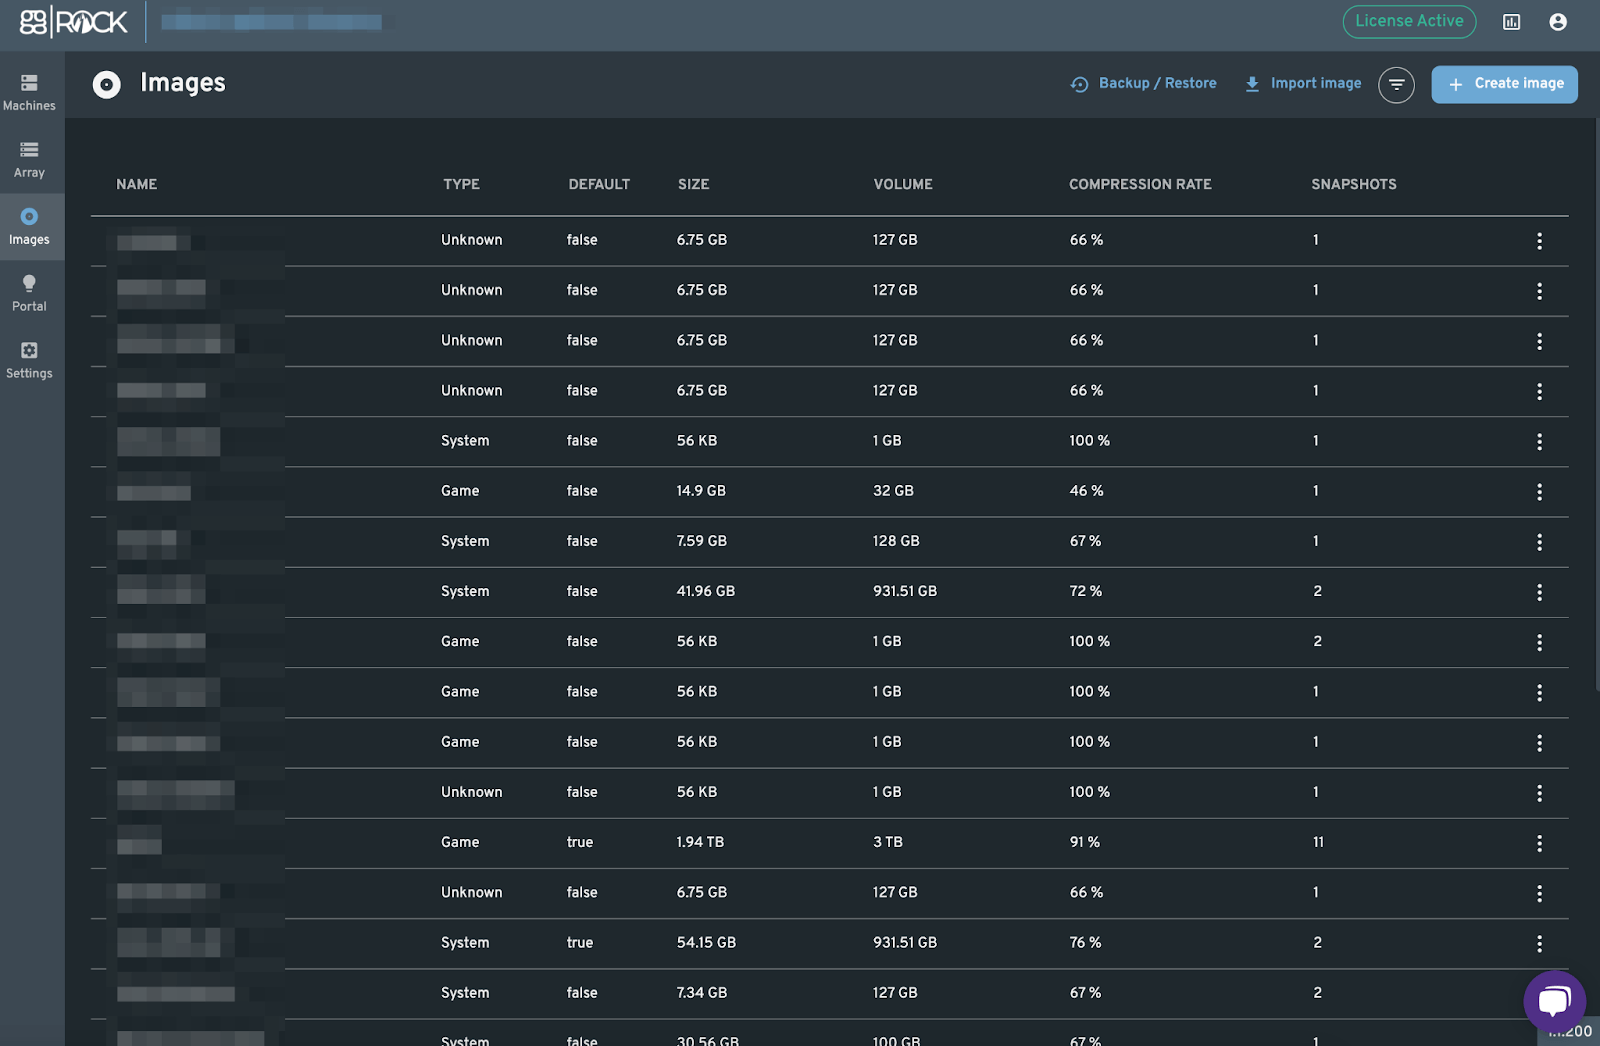Viewport: 1600px width, 1046px height.
Task: Open the chat support bubble
Action: click(x=1554, y=1000)
